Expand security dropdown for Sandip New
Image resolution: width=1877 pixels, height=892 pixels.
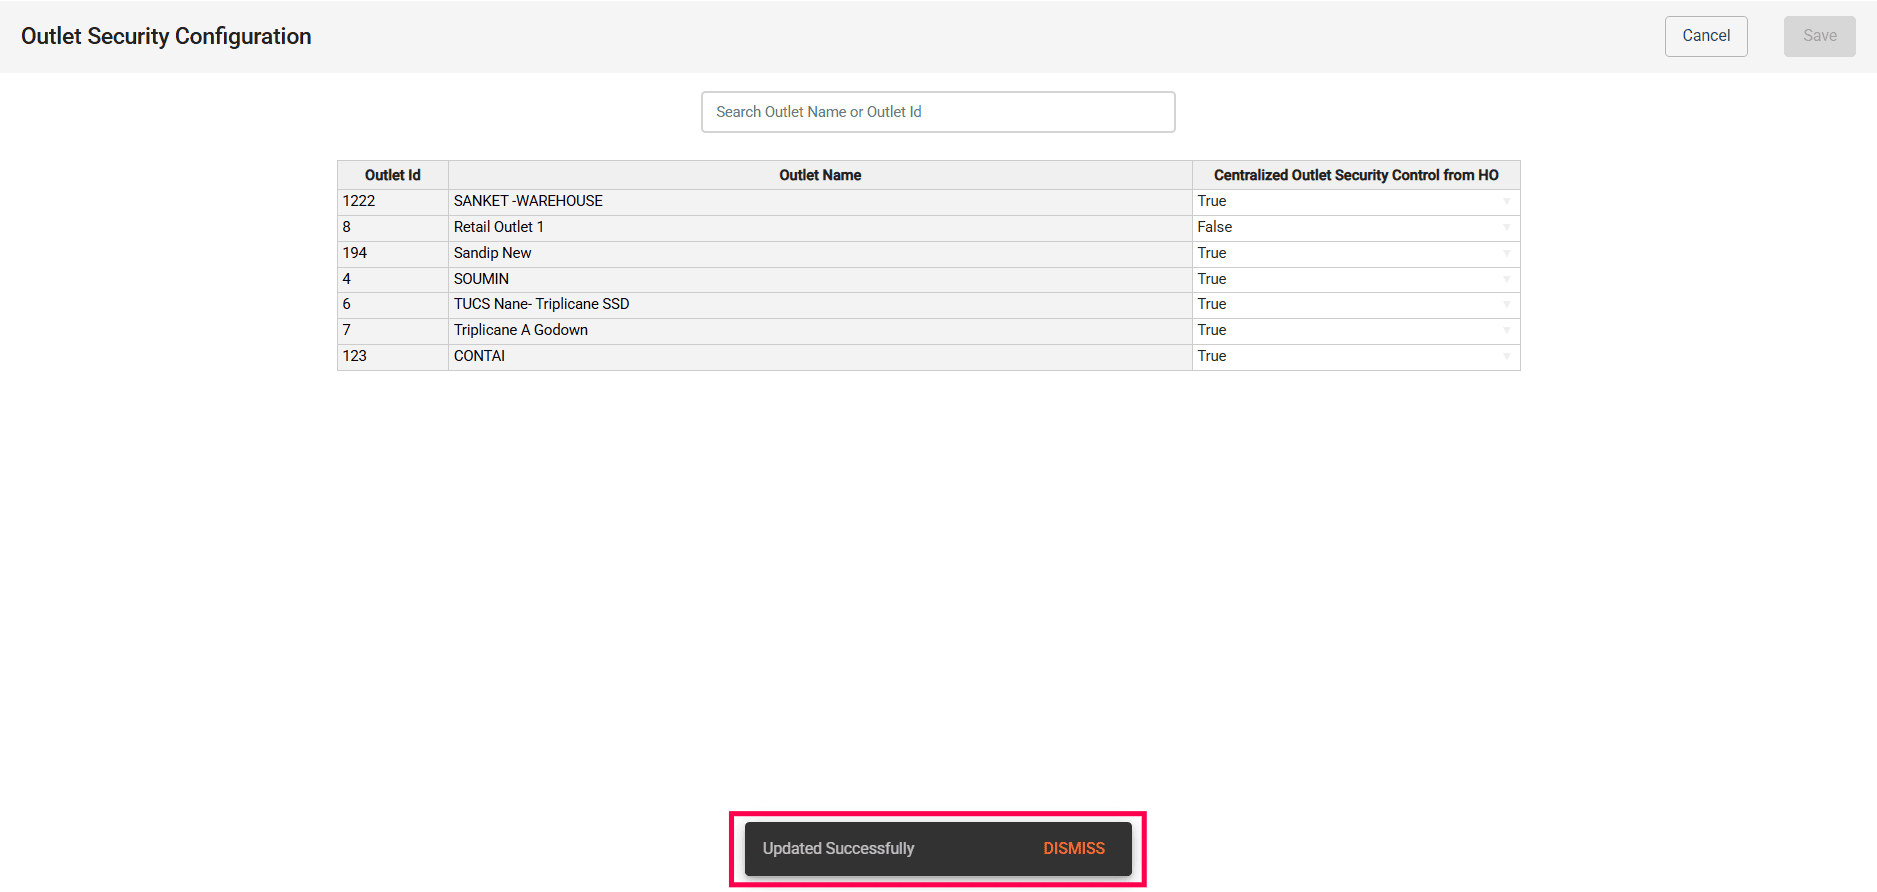[x=1355, y=254]
